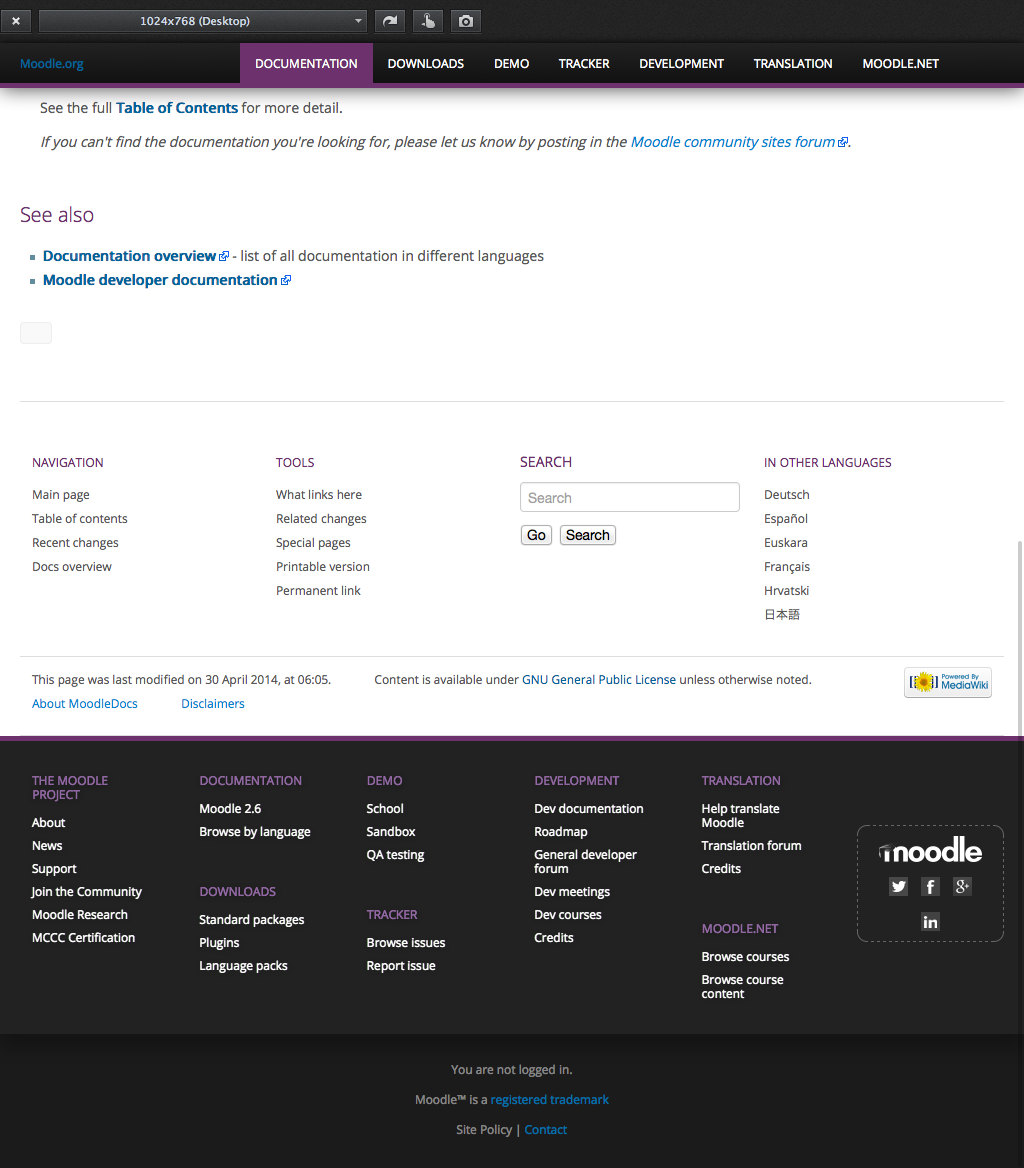Screen dimensions: 1024x1168
Task: Click the Powered by MediaWiki badge
Action: 947,682
